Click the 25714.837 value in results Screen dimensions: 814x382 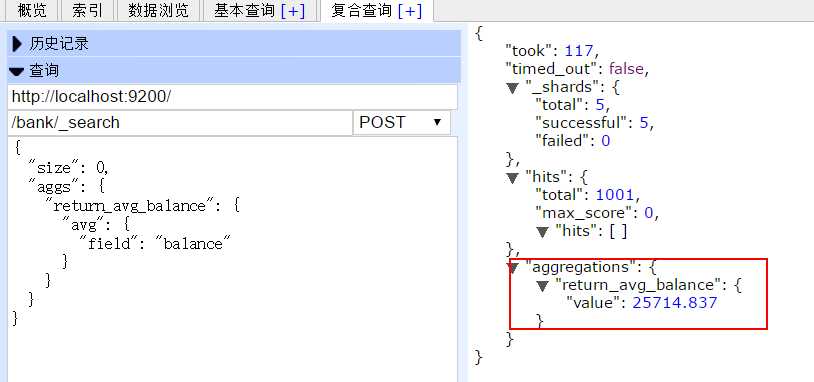point(675,303)
